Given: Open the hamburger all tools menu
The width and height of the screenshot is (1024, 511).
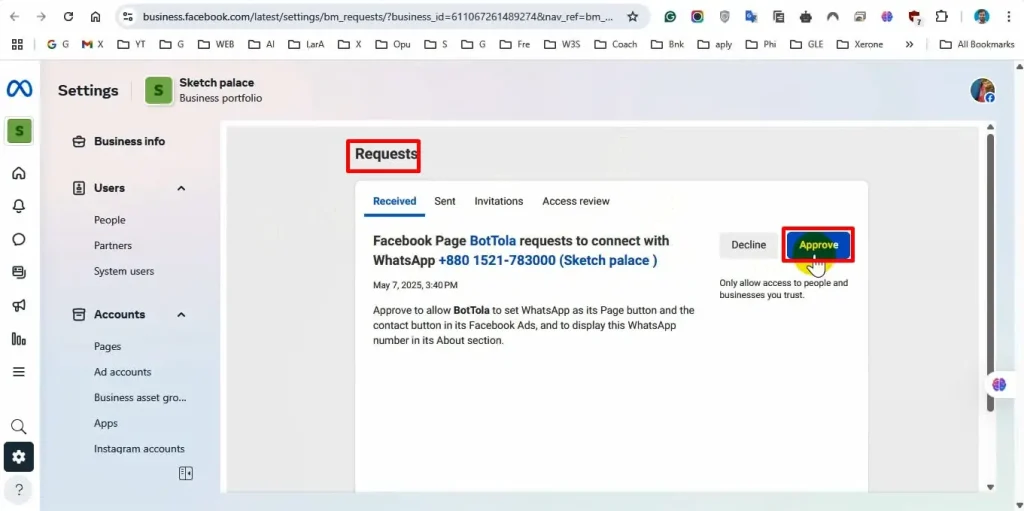Looking at the screenshot, I should (19, 371).
